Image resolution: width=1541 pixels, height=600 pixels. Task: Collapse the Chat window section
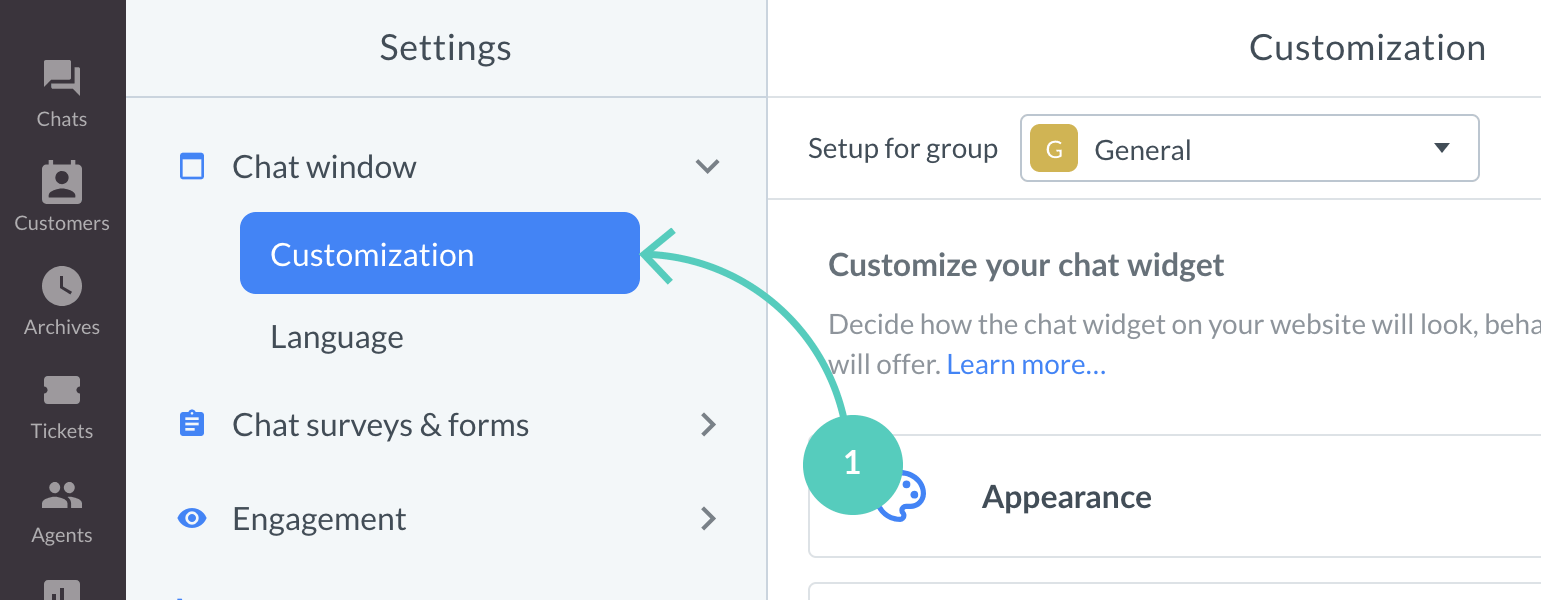[708, 167]
